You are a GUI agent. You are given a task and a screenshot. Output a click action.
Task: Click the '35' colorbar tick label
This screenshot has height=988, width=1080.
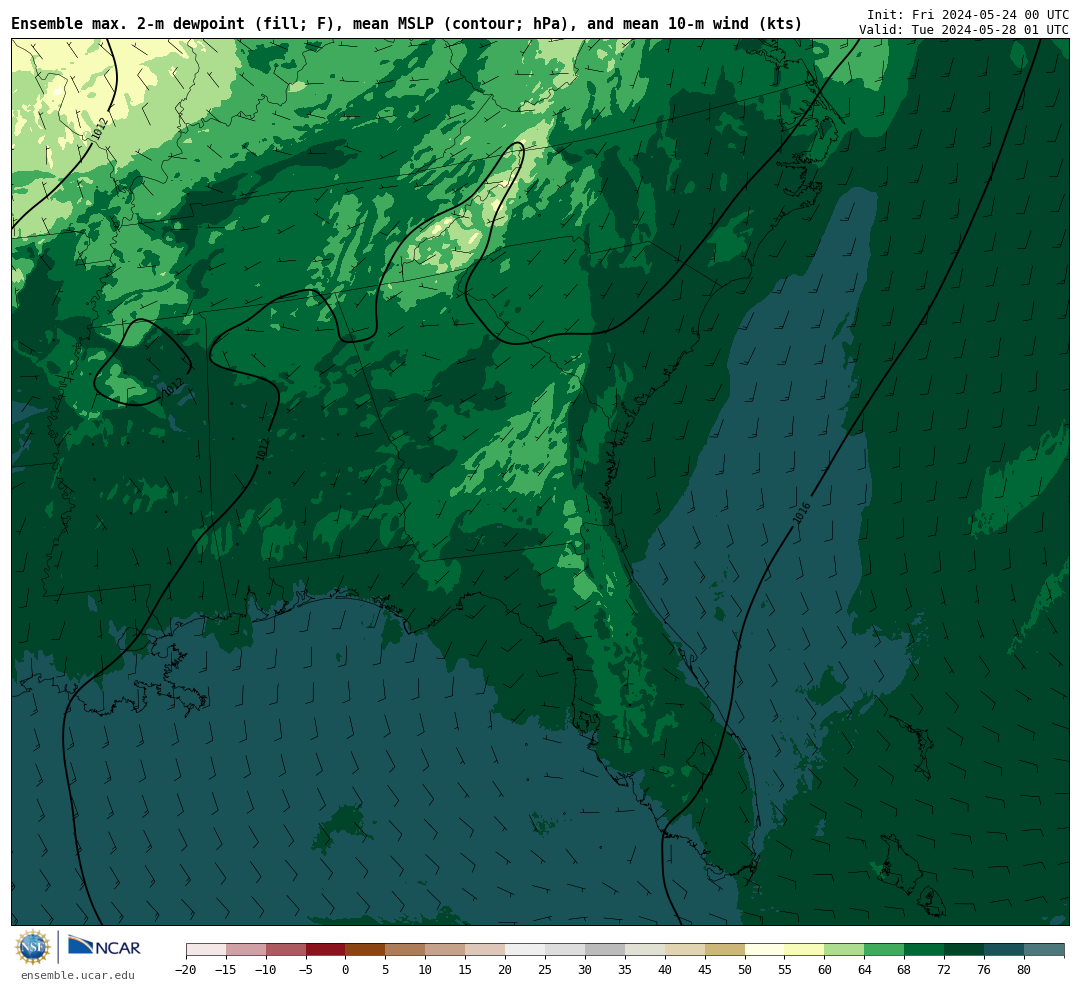625,970
